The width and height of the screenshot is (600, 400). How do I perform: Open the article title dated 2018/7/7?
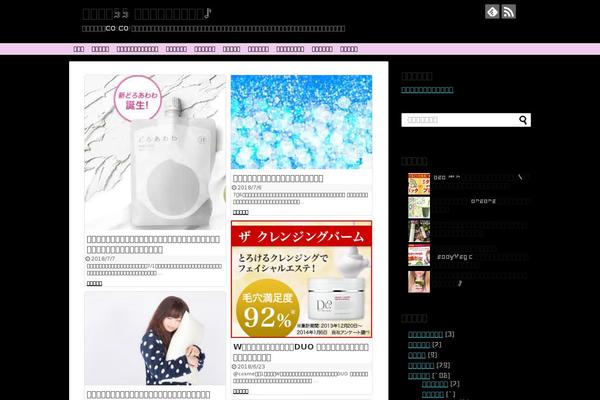coord(153,245)
